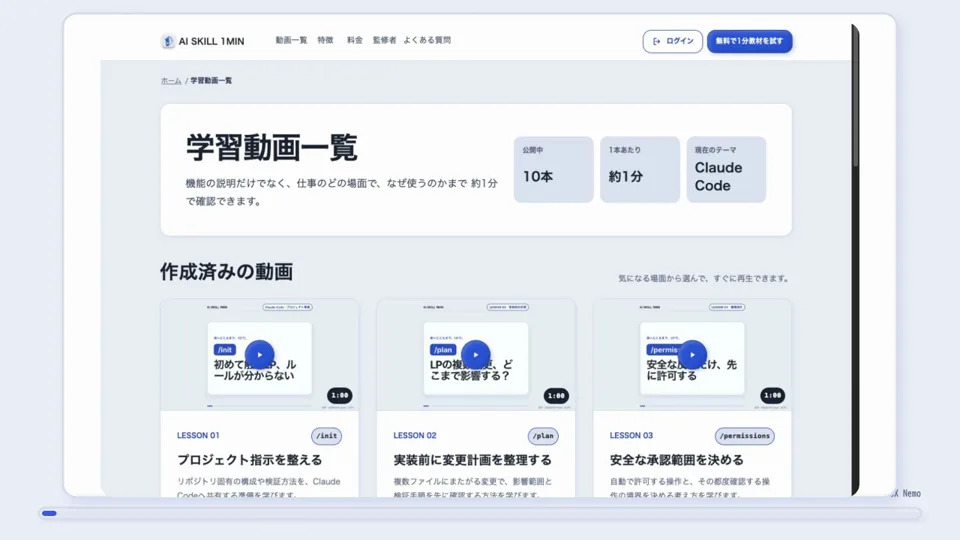Click the page's vertical scrollbar thumb
Viewport: 960px width, 540px height.
click(x=855, y=98)
